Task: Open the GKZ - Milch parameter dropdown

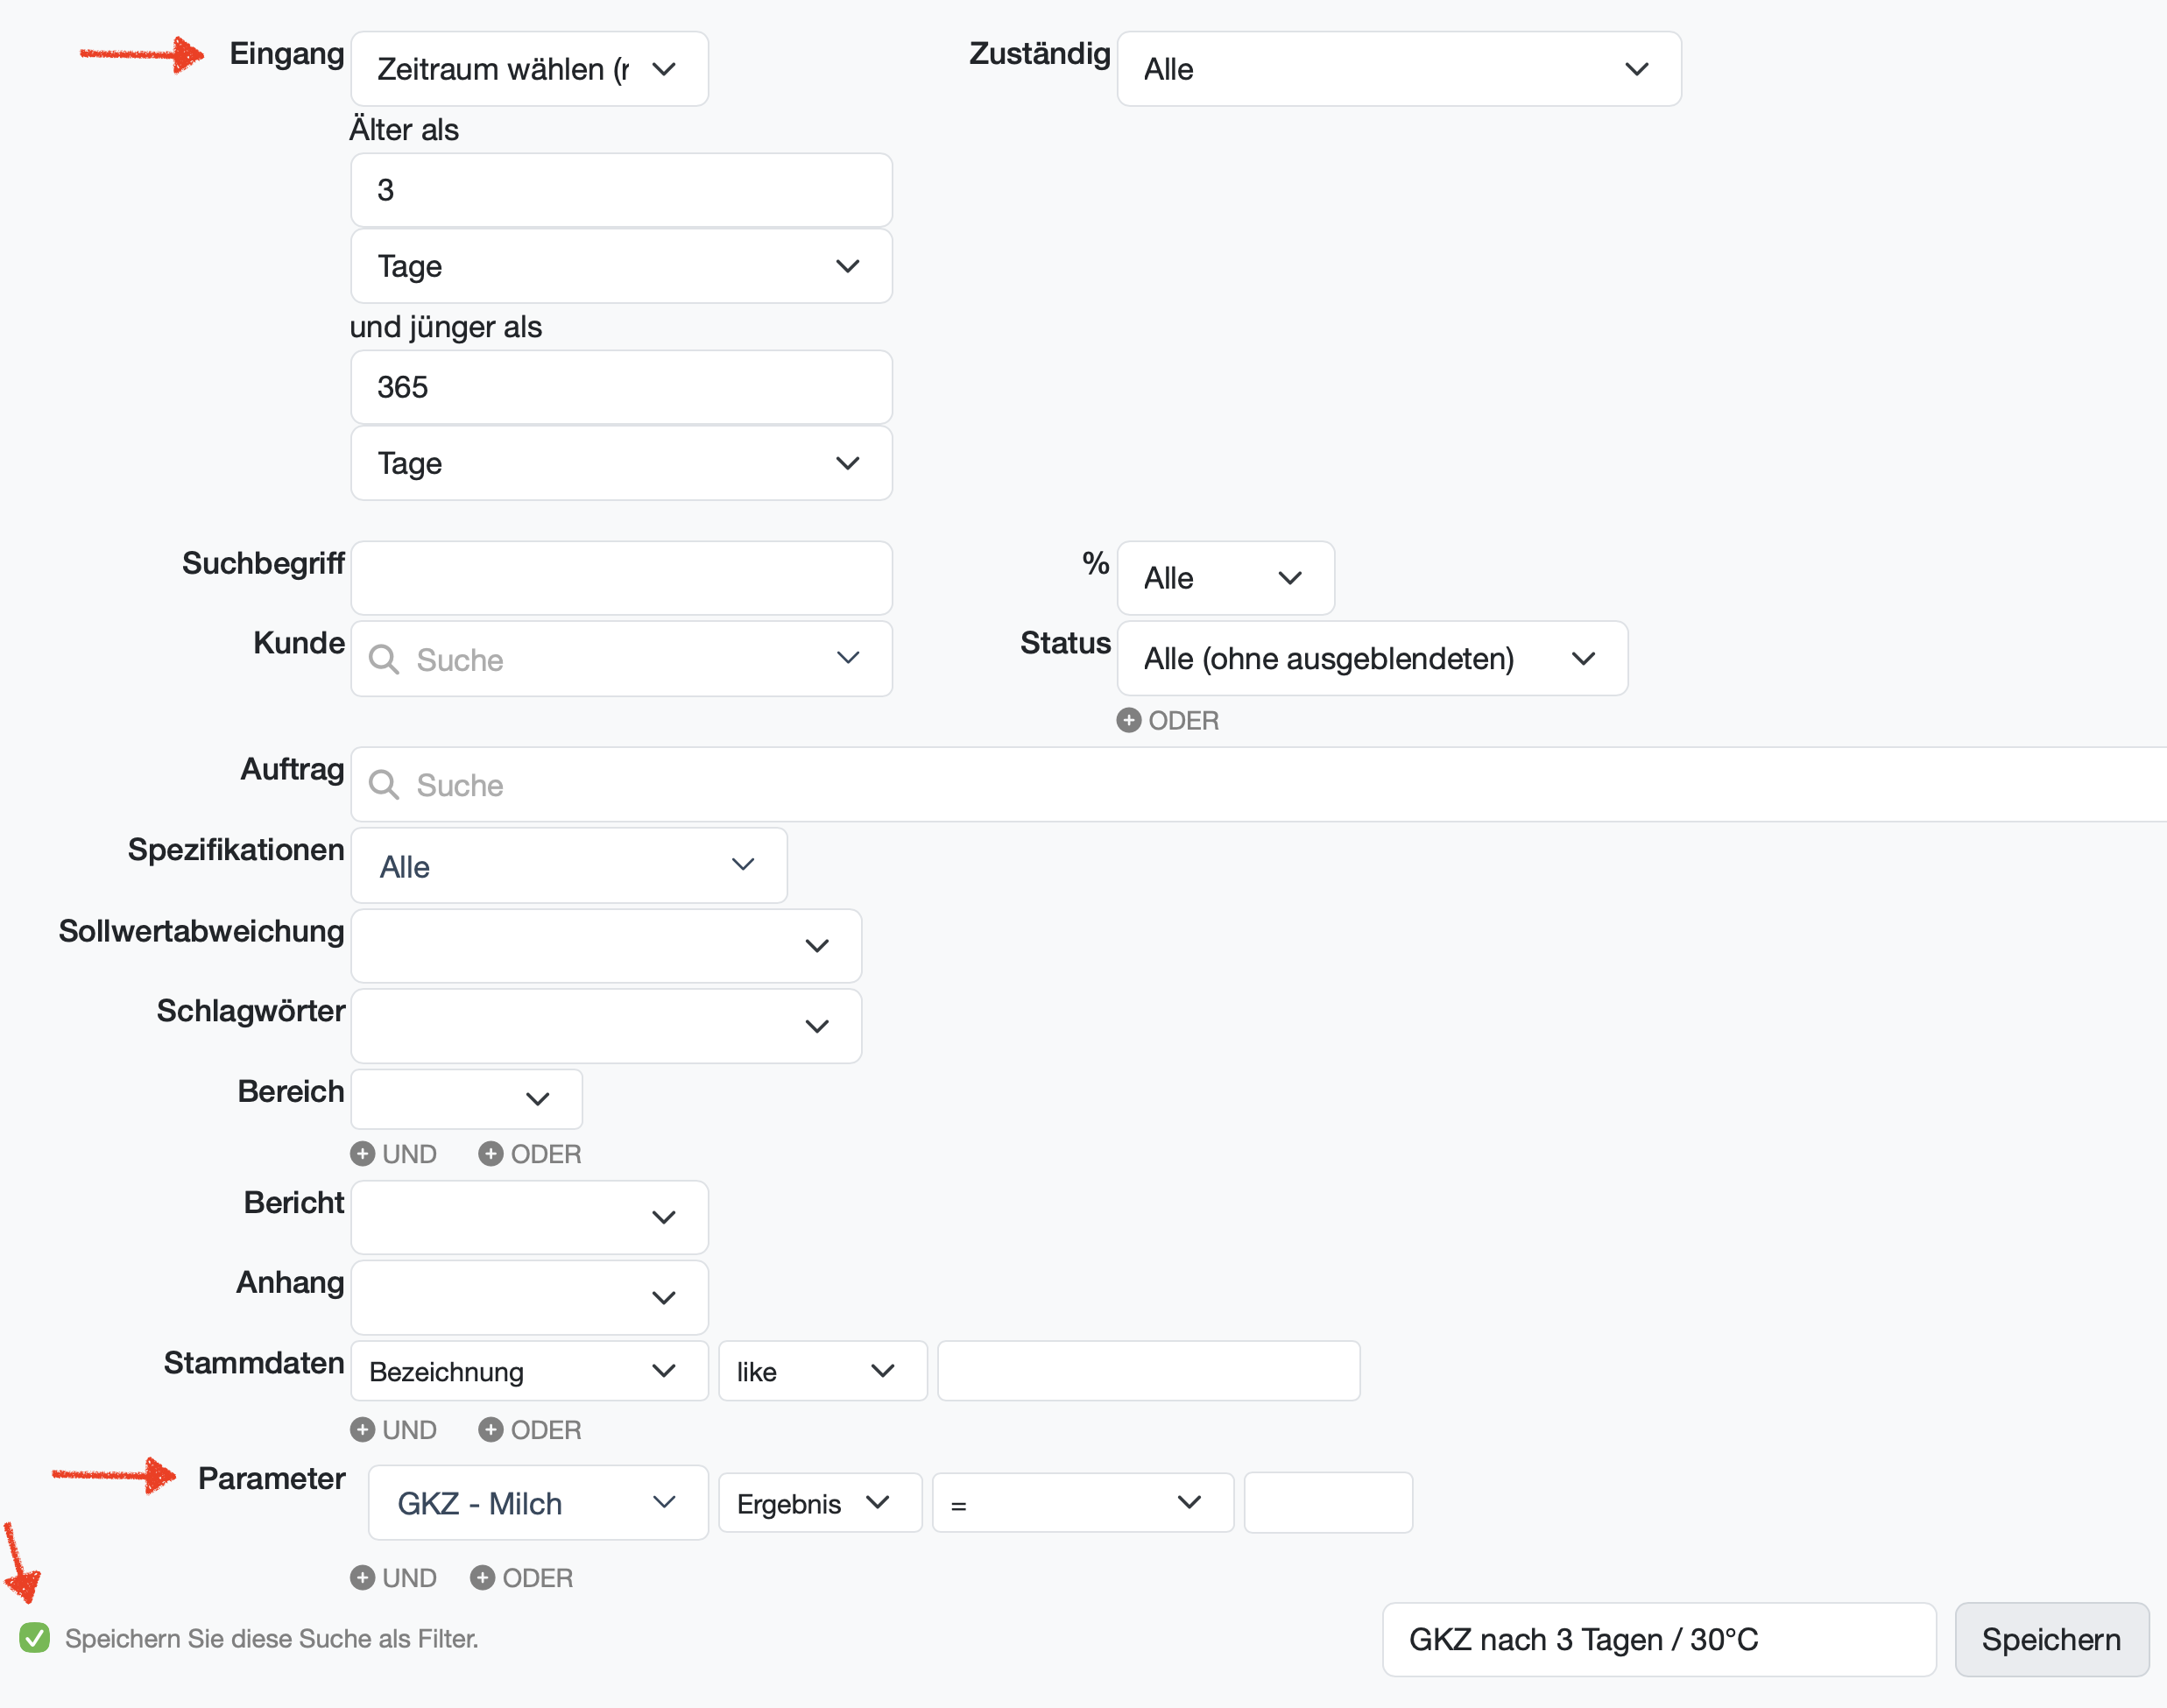Action: pyautogui.click(x=538, y=1502)
